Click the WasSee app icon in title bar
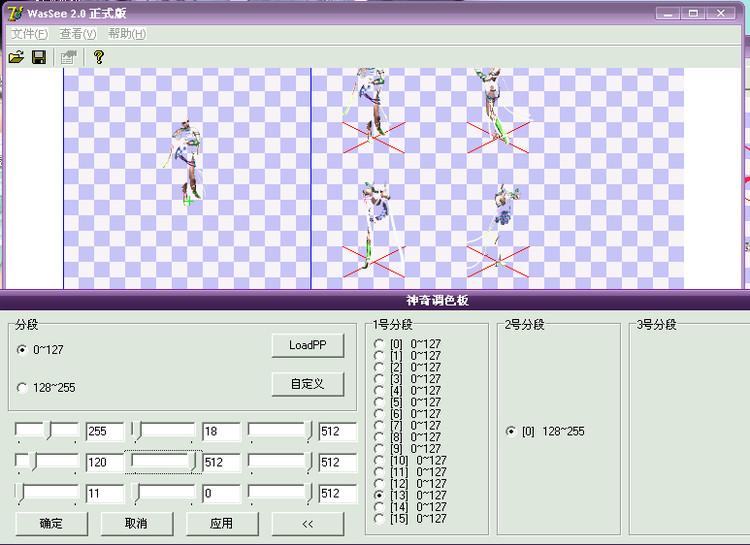 click(15, 13)
